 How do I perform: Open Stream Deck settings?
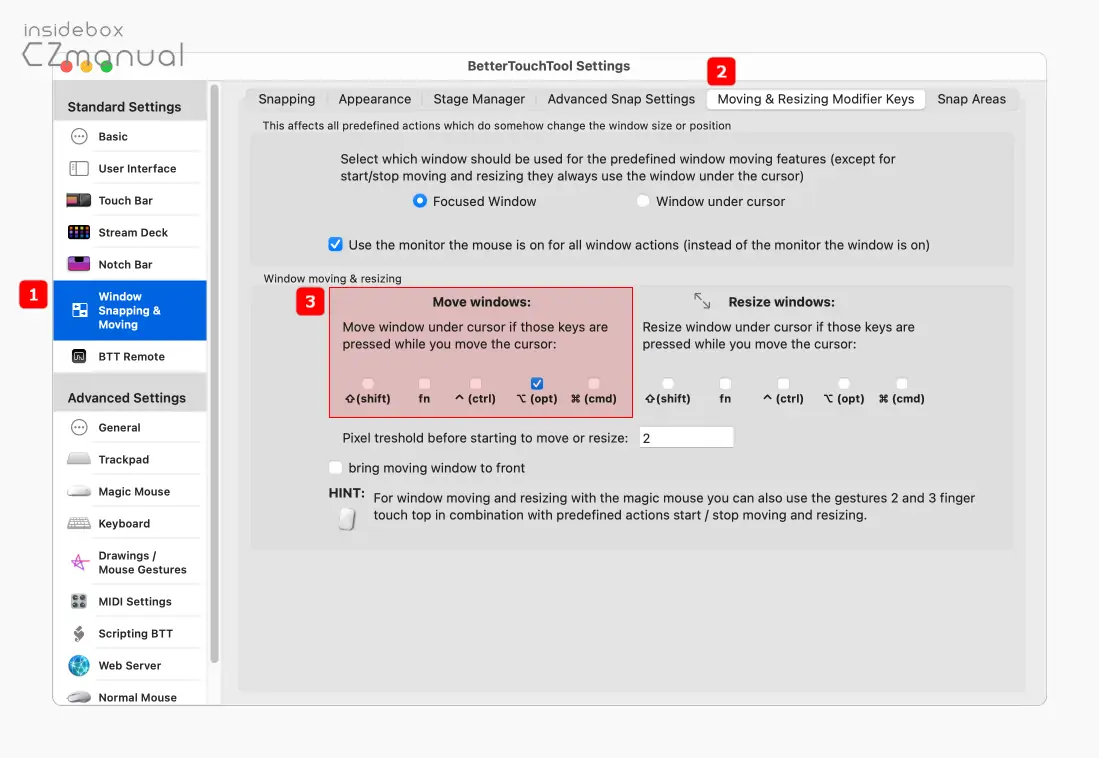tap(130, 232)
